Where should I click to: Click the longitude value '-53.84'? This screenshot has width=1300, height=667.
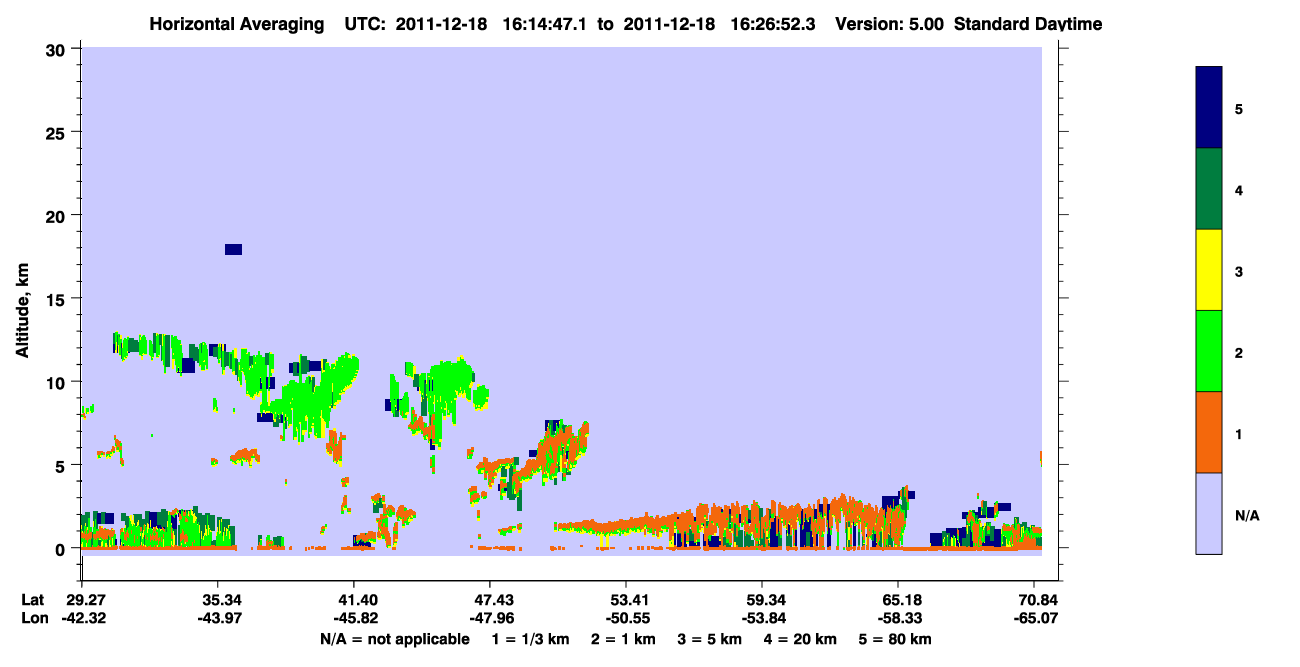point(762,618)
